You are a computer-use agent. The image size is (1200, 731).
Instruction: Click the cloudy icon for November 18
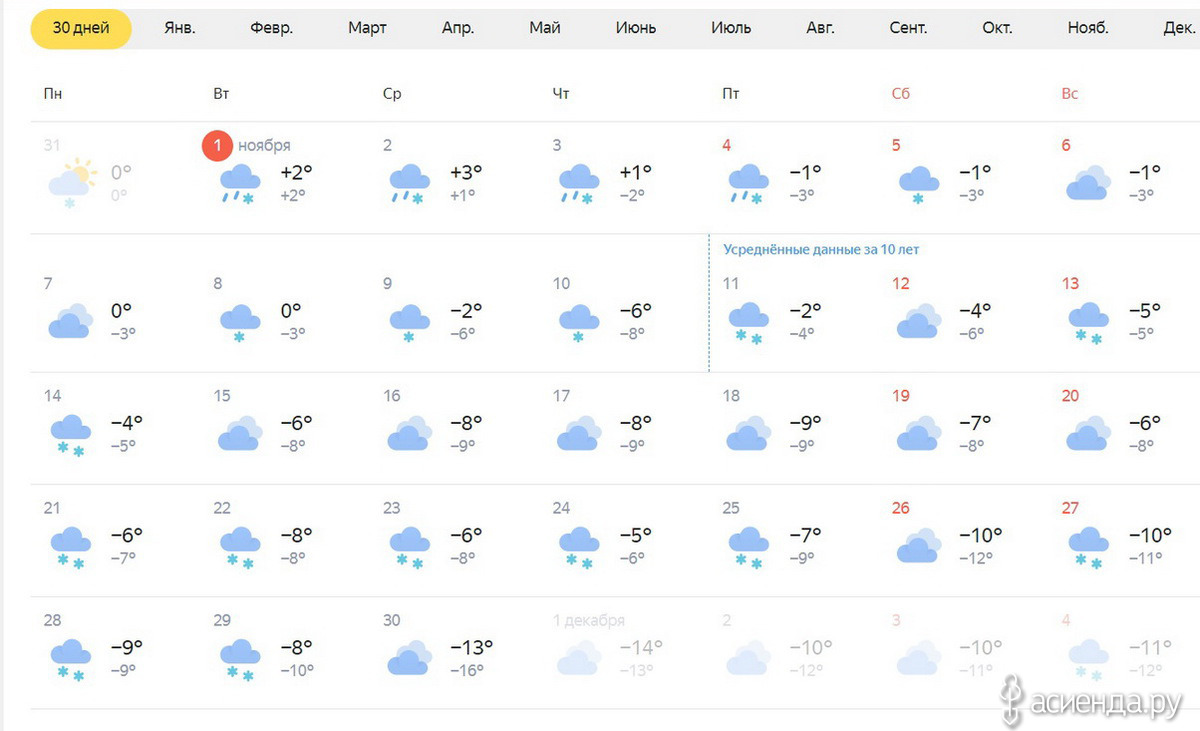750,433
